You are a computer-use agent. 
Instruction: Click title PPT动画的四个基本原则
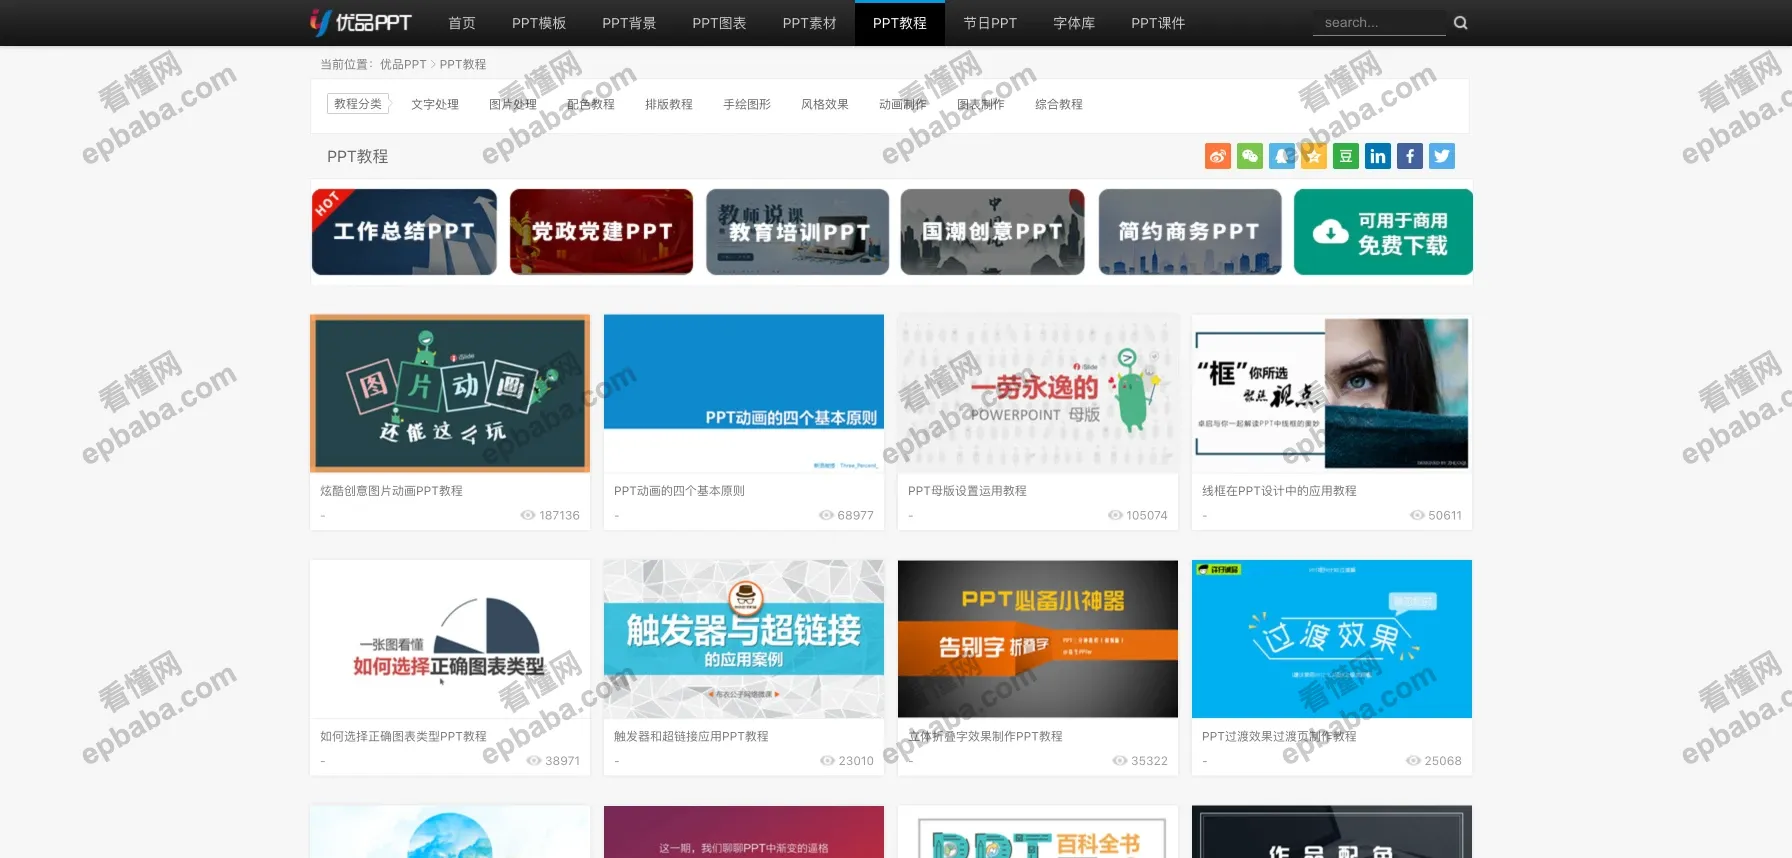(x=679, y=491)
